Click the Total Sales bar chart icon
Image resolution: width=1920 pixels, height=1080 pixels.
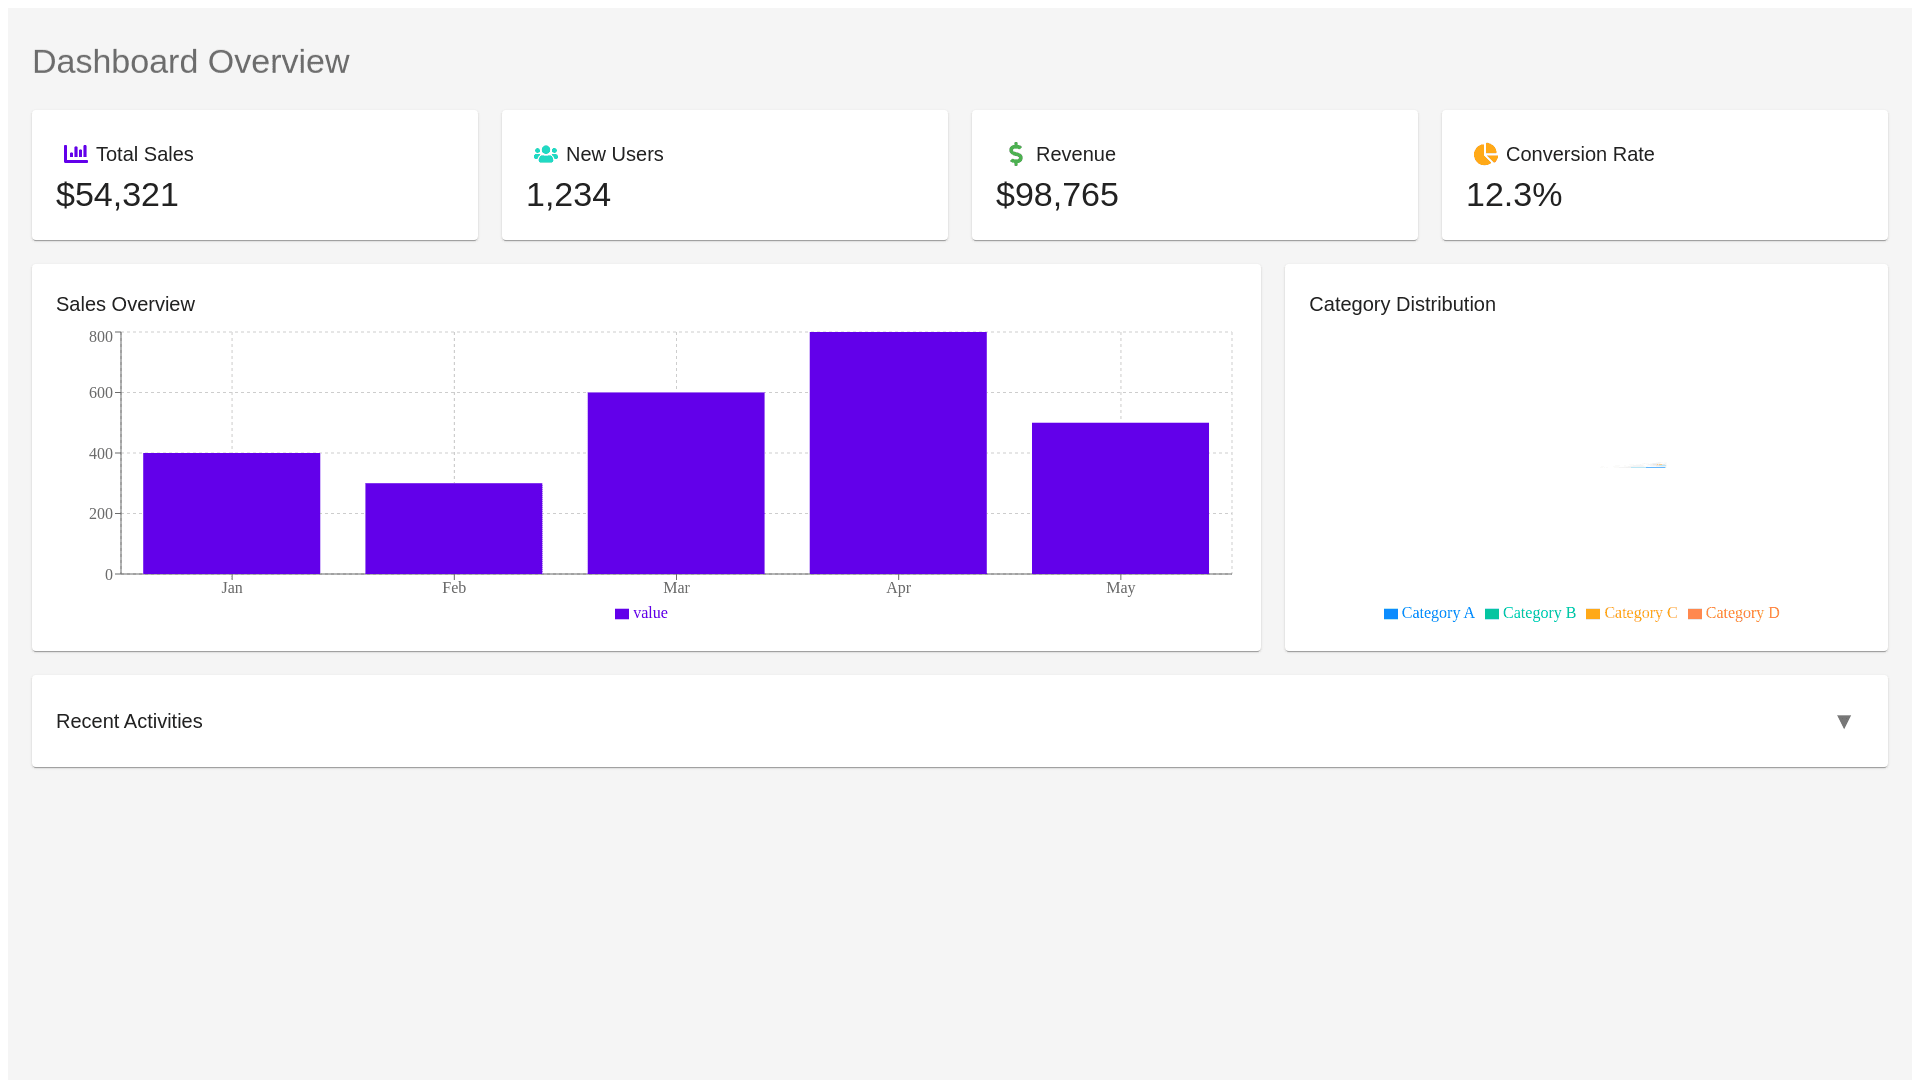tap(76, 154)
